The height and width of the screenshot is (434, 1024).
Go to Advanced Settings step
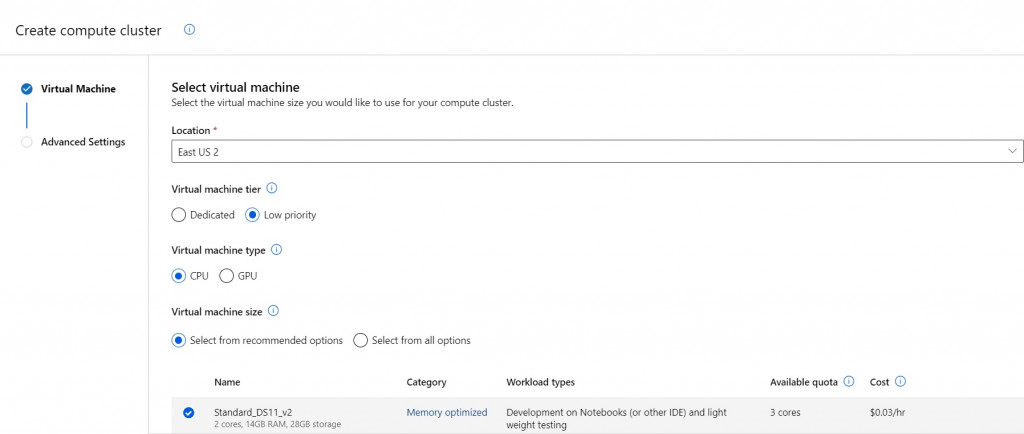coord(83,142)
